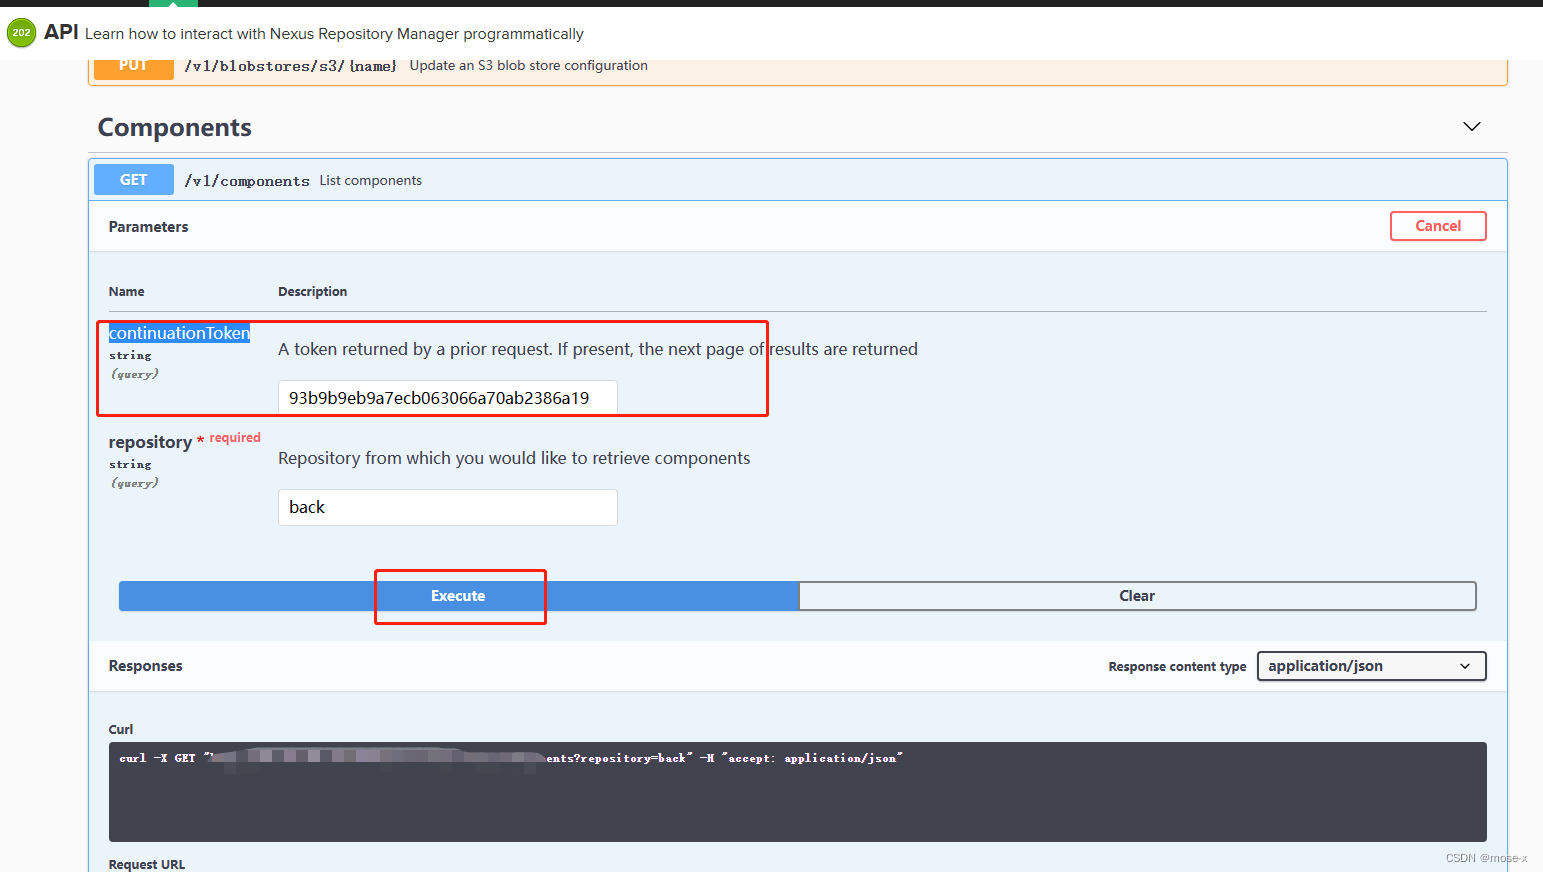
Task: Click the 'Repository from which you would like' description
Action: coord(514,458)
